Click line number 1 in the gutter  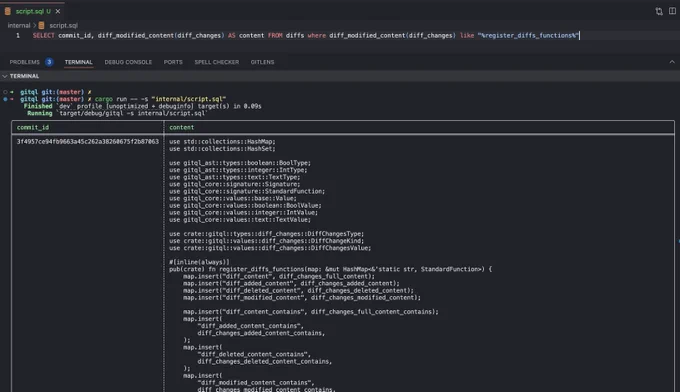pyautogui.click(x=18, y=36)
